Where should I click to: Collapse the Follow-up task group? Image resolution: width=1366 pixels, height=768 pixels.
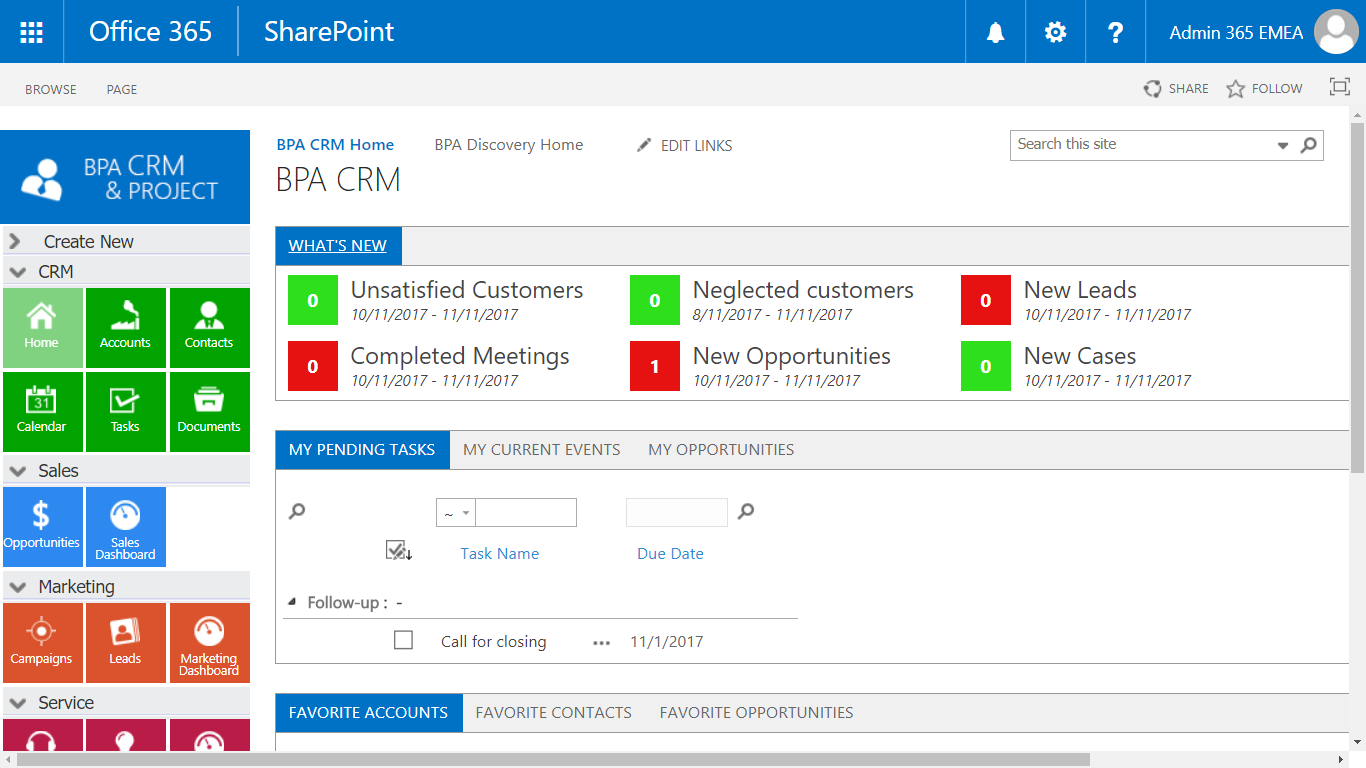[x=292, y=602]
